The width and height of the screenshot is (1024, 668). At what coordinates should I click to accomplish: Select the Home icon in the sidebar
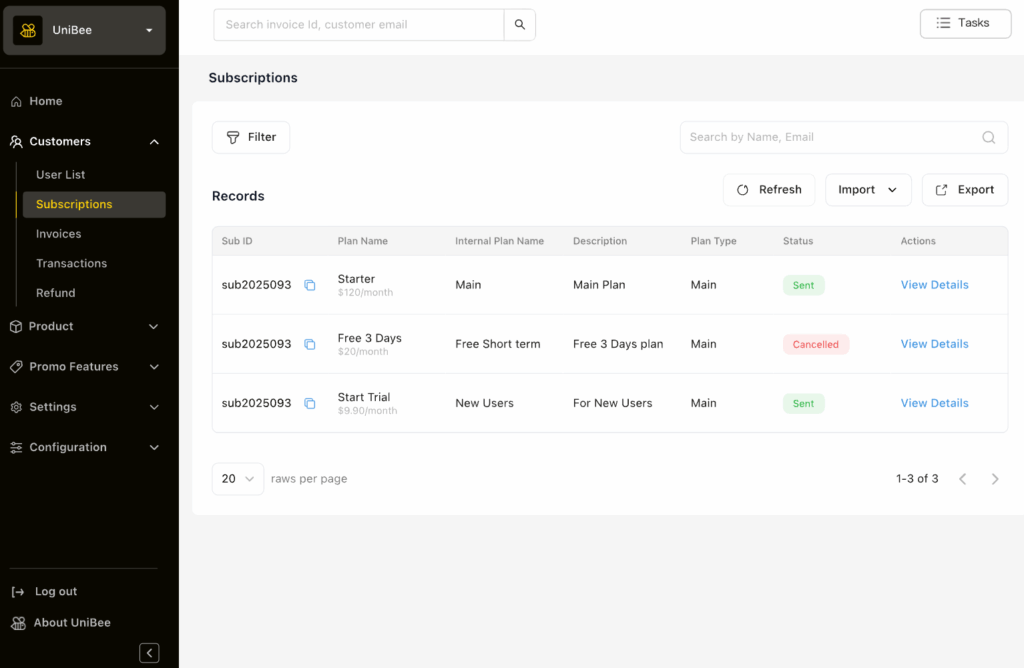[15, 101]
